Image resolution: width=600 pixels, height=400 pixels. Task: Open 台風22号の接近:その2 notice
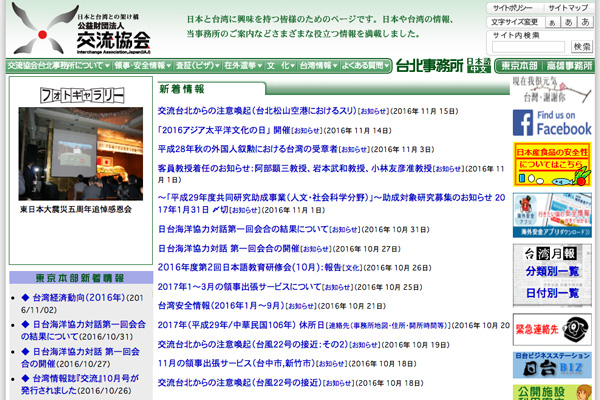click(x=253, y=344)
